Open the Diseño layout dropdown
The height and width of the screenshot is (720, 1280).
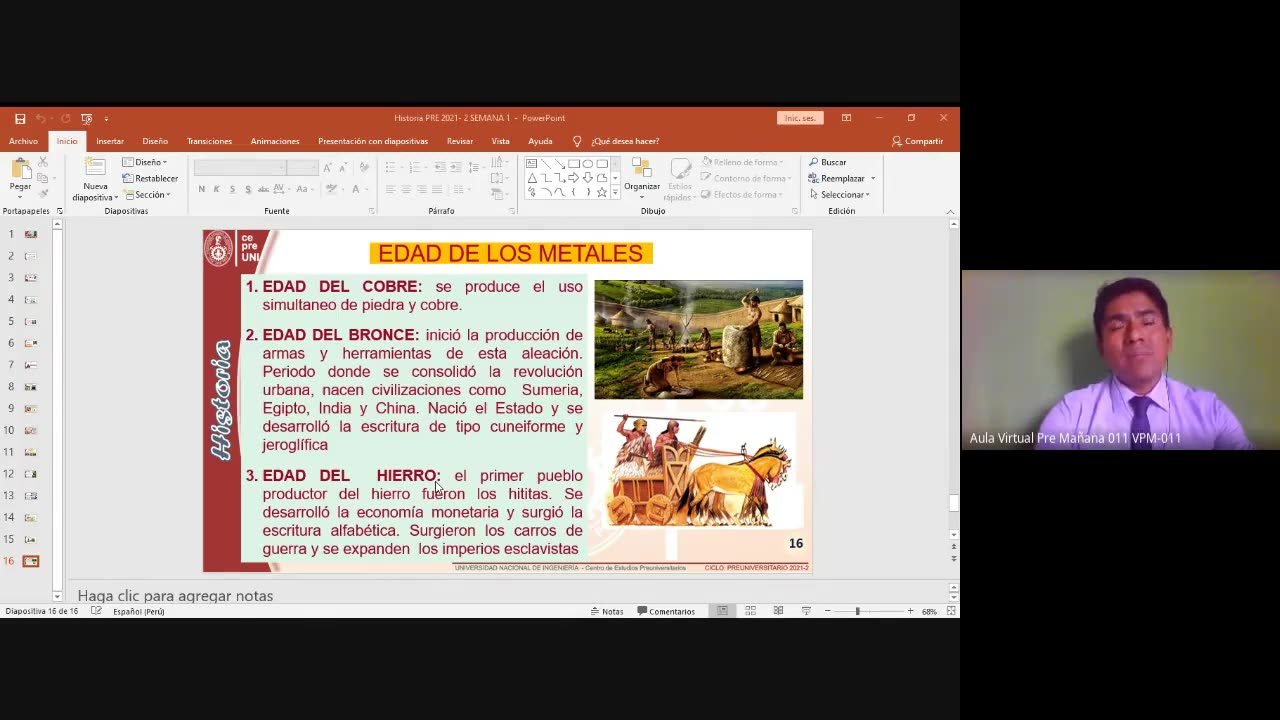click(x=145, y=162)
